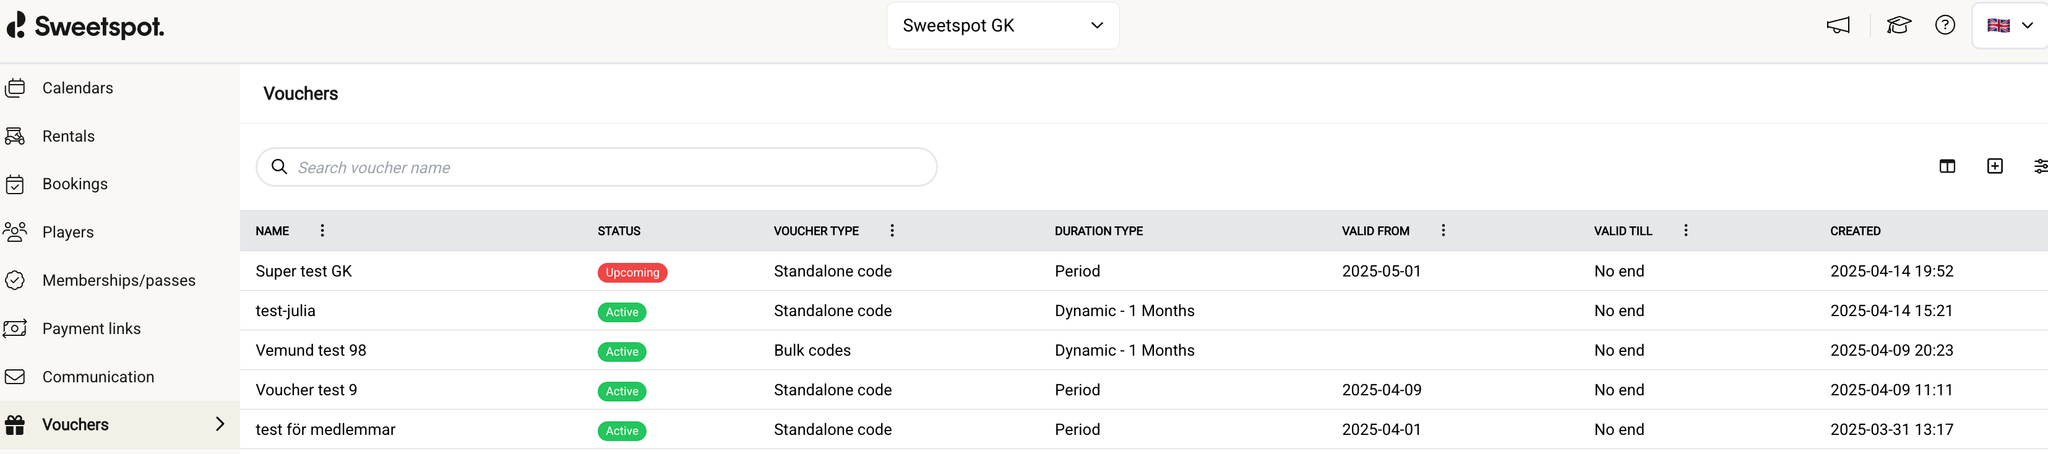This screenshot has width=2048, height=454.
Task: Expand the Vouchers sidebar chevron
Action: [220, 424]
